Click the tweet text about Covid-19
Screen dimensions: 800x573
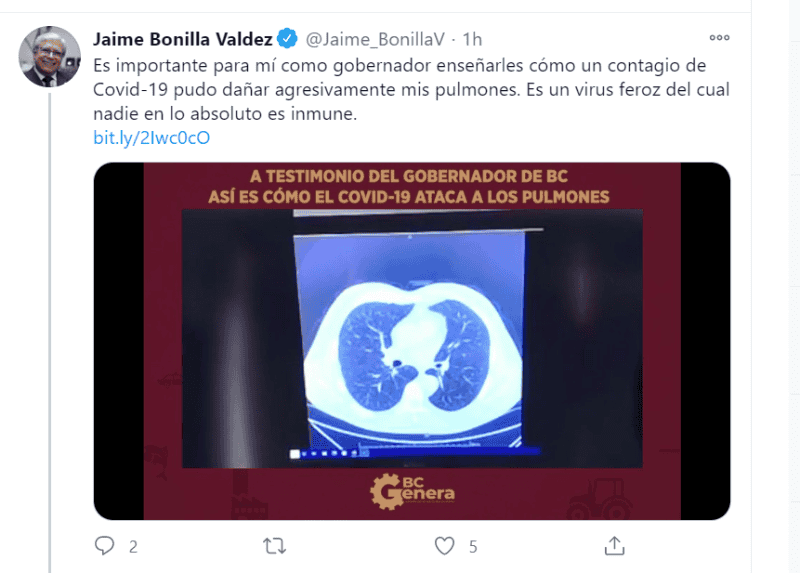(x=411, y=89)
